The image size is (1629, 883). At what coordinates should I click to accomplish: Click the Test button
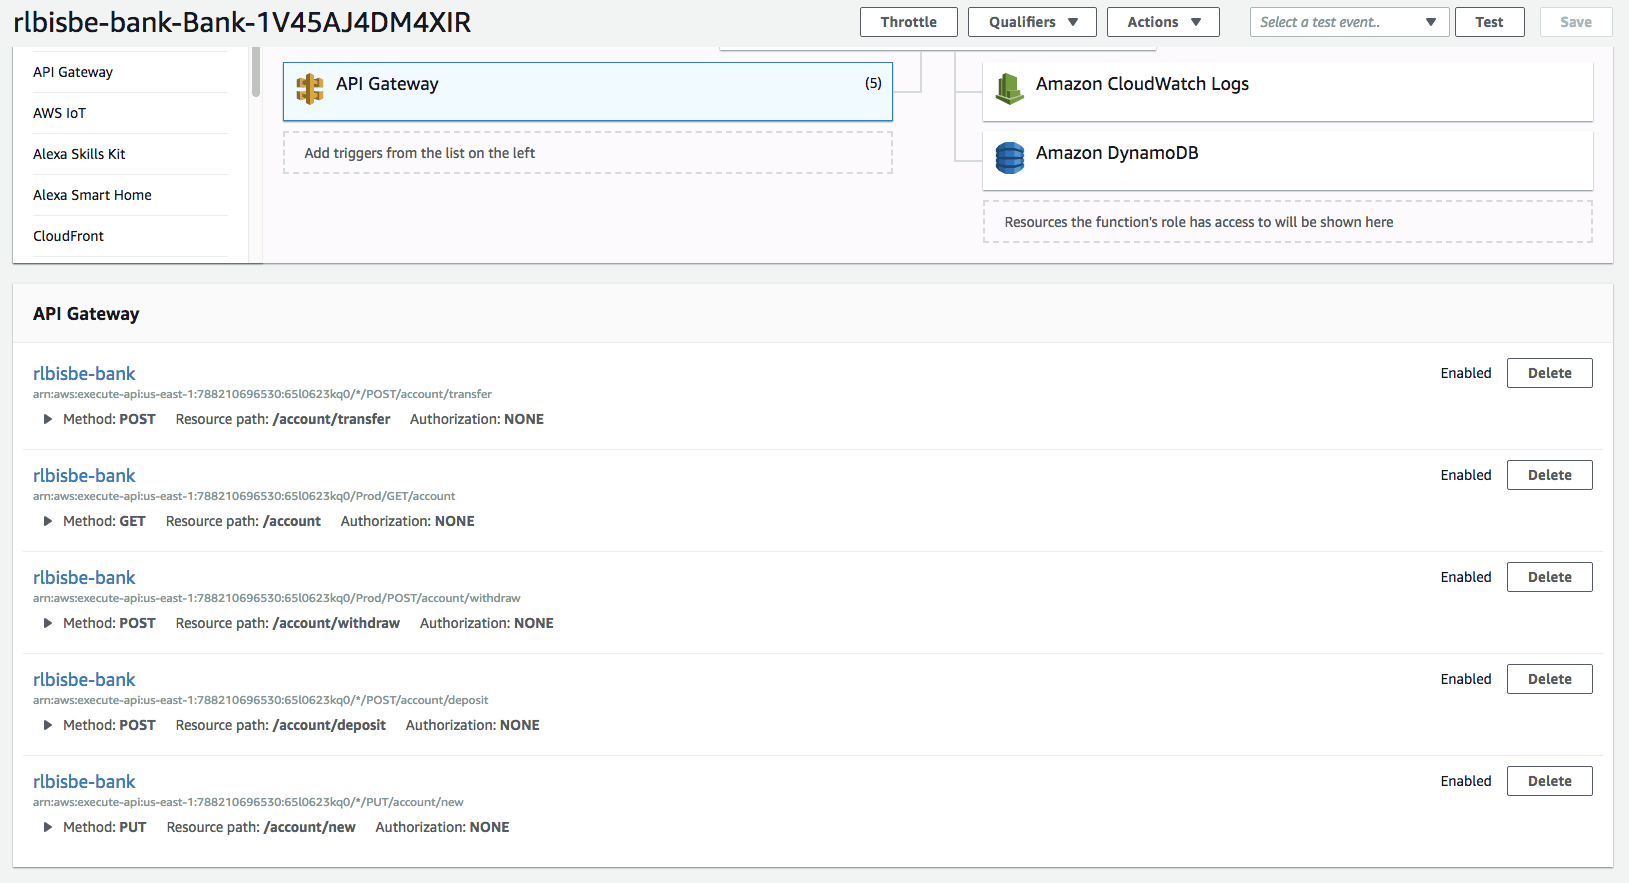[x=1489, y=22]
